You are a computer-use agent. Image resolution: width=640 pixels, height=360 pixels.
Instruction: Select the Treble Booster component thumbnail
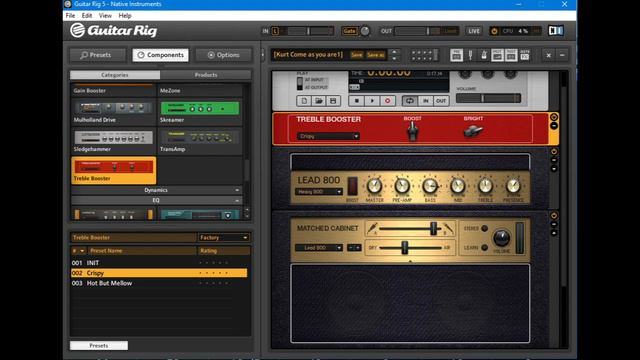[x=113, y=170]
